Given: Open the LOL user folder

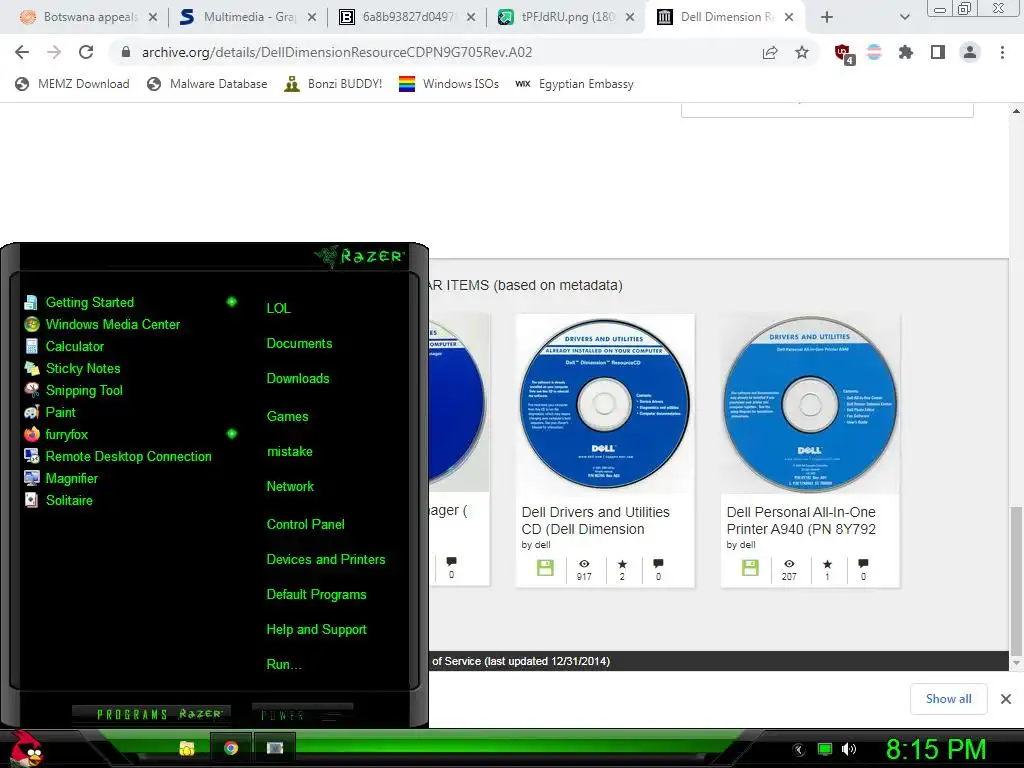Looking at the screenshot, I should [x=278, y=308].
